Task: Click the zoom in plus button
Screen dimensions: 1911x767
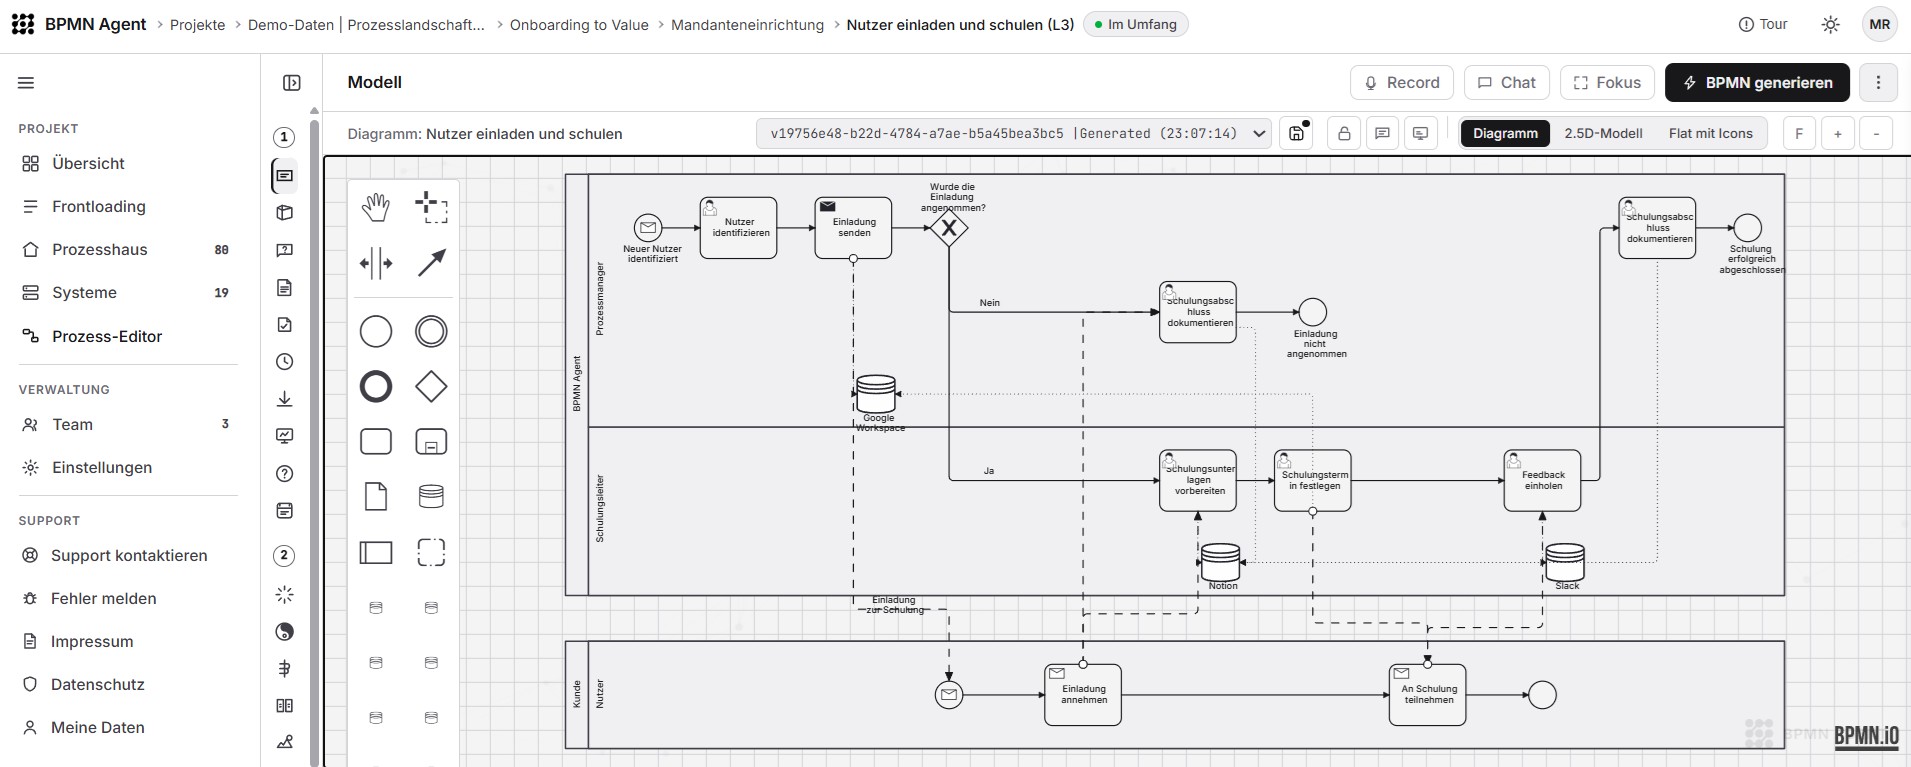Action: 1837,134
